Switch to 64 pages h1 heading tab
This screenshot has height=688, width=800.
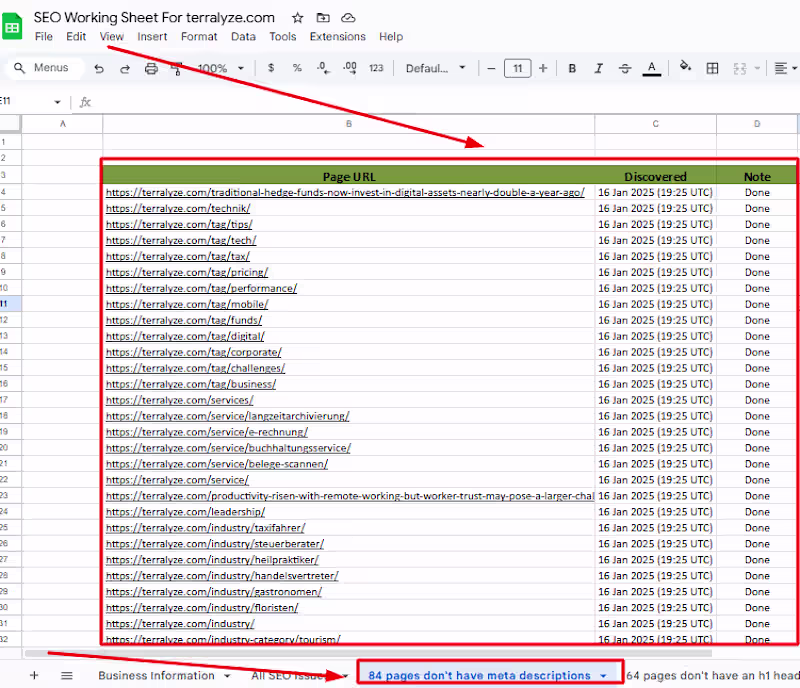pyautogui.click(x=713, y=675)
